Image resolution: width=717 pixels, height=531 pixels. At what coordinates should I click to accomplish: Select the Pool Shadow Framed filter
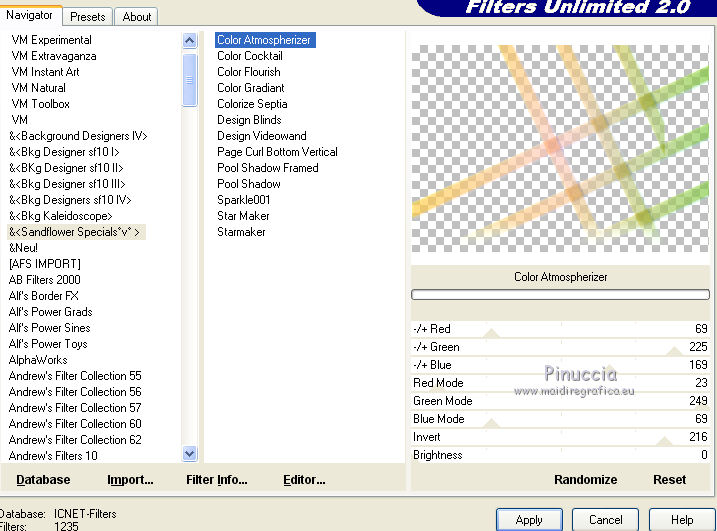(268, 168)
